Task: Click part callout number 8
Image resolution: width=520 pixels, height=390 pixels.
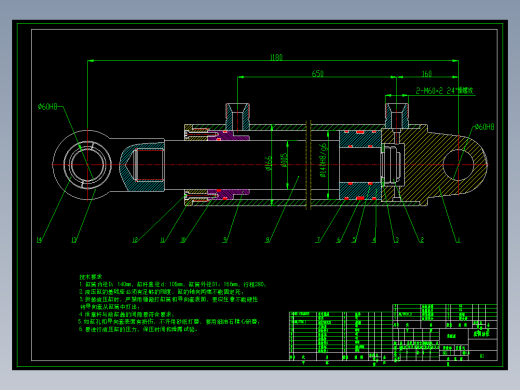Action: 267,240
